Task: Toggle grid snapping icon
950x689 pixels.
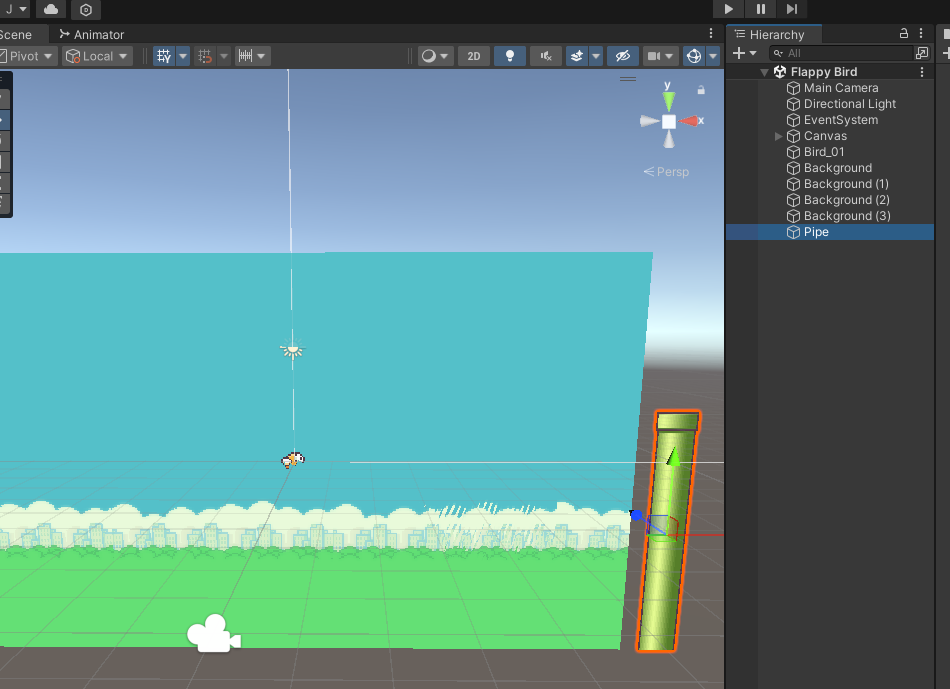Action: tap(205, 56)
